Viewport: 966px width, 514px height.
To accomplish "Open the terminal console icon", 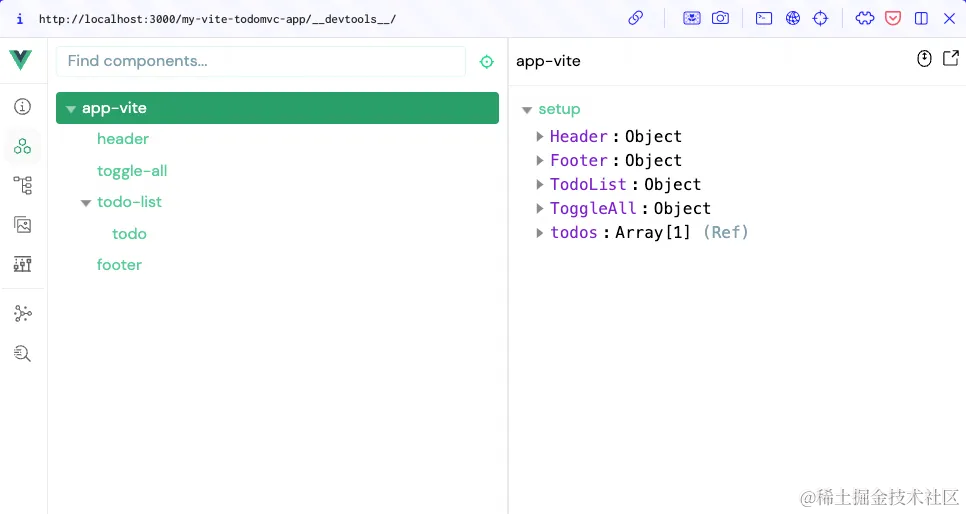I will point(764,18).
